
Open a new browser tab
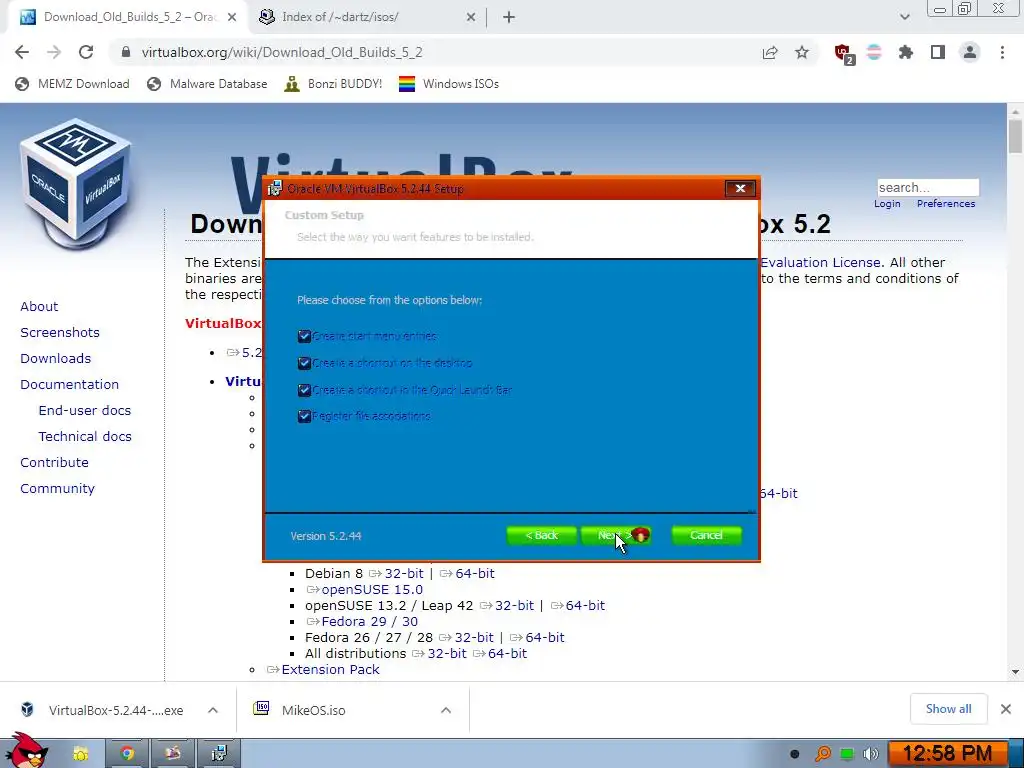509,18
